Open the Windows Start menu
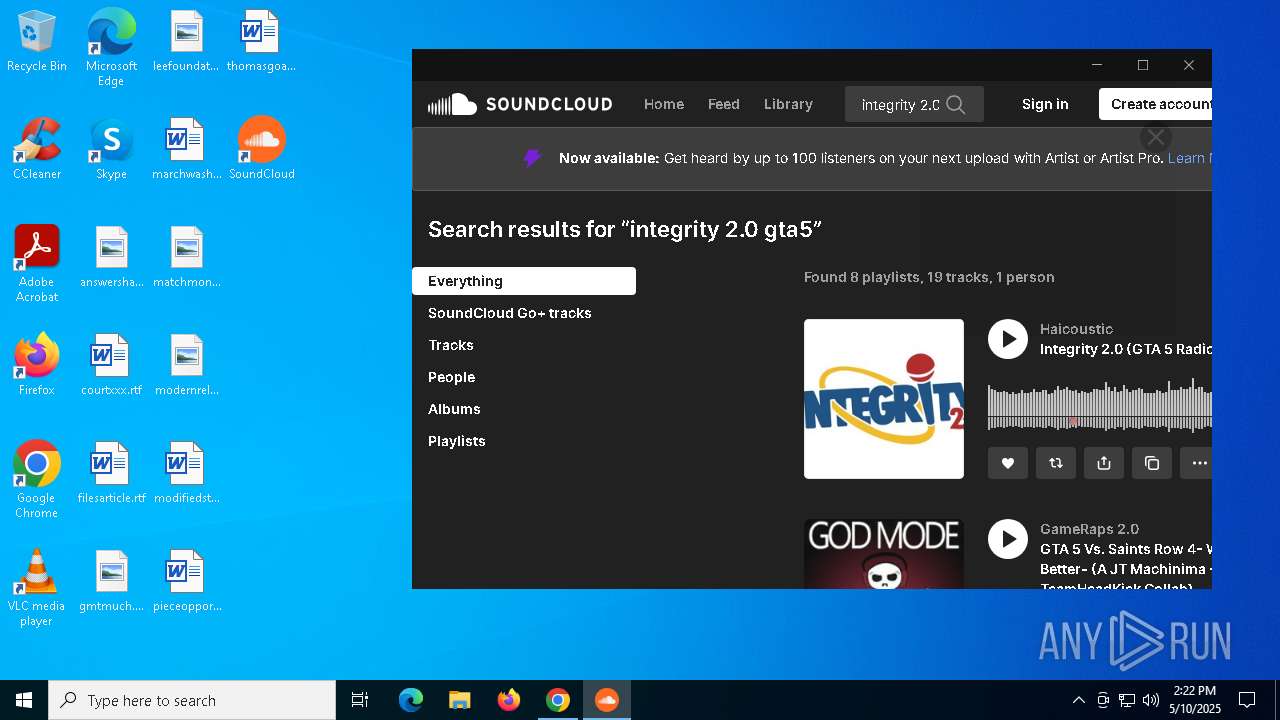Viewport: 1280px width, 720px height. (24, 700)
